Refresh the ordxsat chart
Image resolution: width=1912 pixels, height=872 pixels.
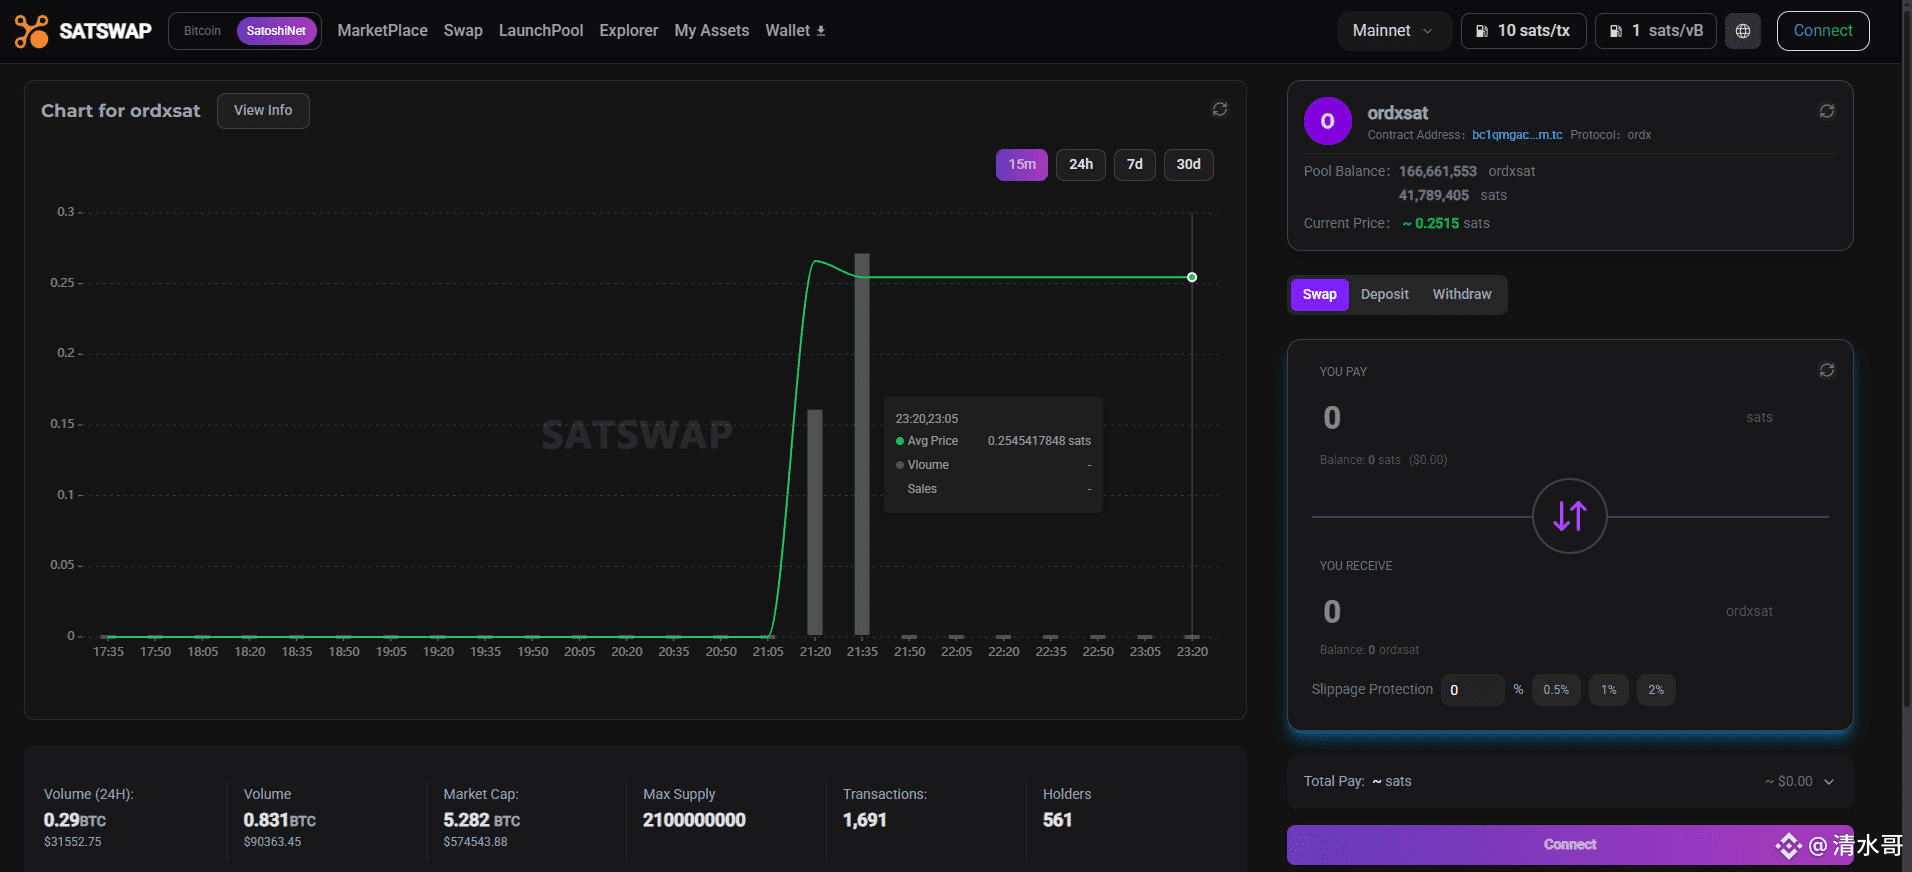click(1220, 109)
